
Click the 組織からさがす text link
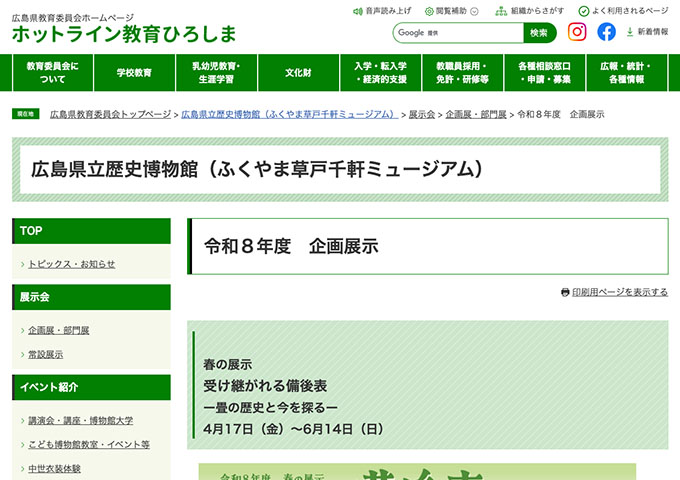coord(537,11)
